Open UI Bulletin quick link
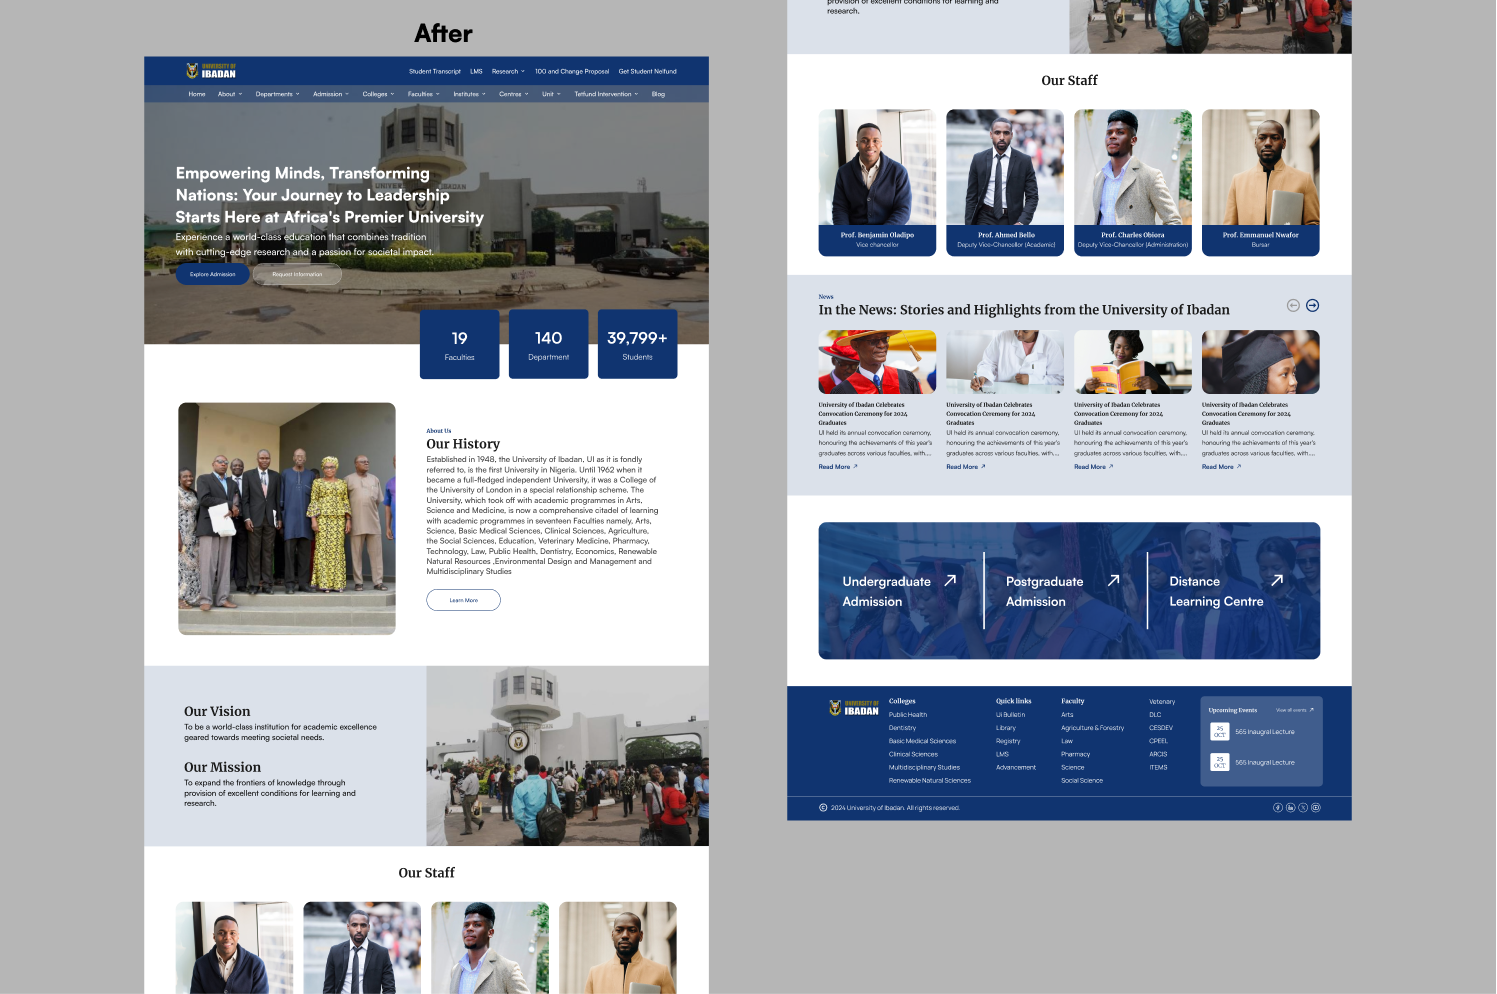The height and width of the screenshot is (994, 1497). (1010, 715)
